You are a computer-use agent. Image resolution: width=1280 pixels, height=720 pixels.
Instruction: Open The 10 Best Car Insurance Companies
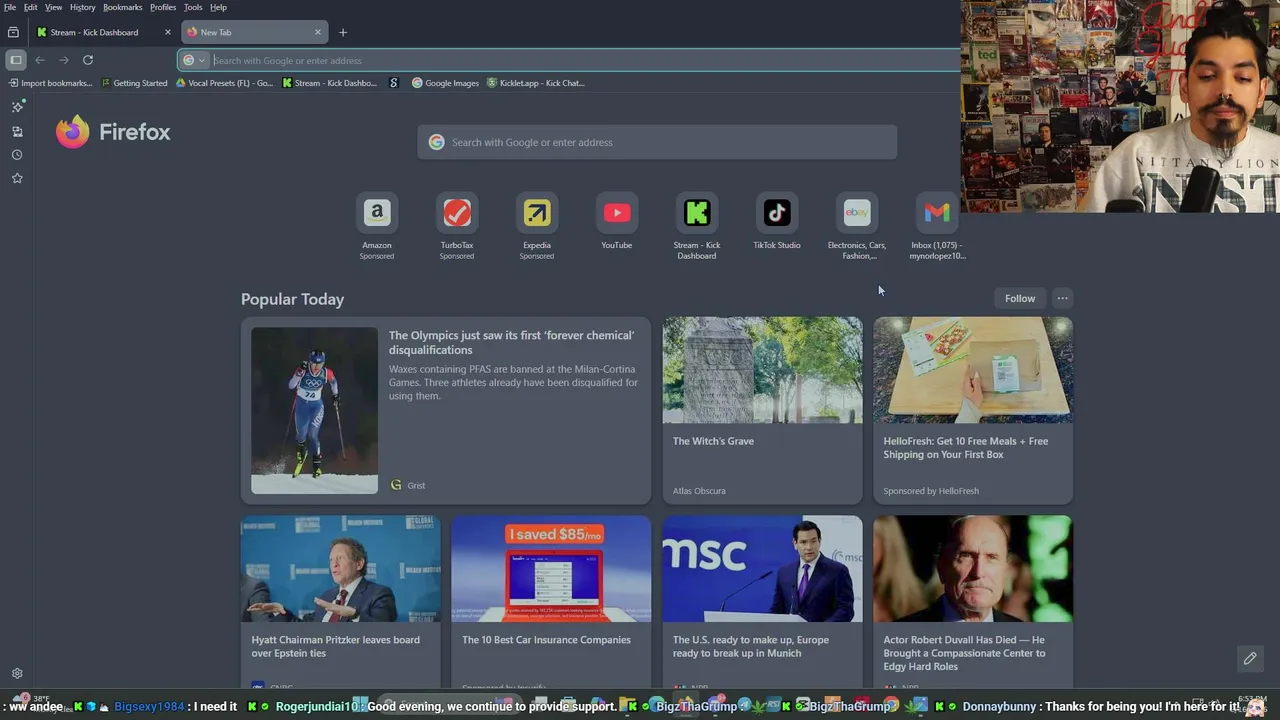pos(551,602)
